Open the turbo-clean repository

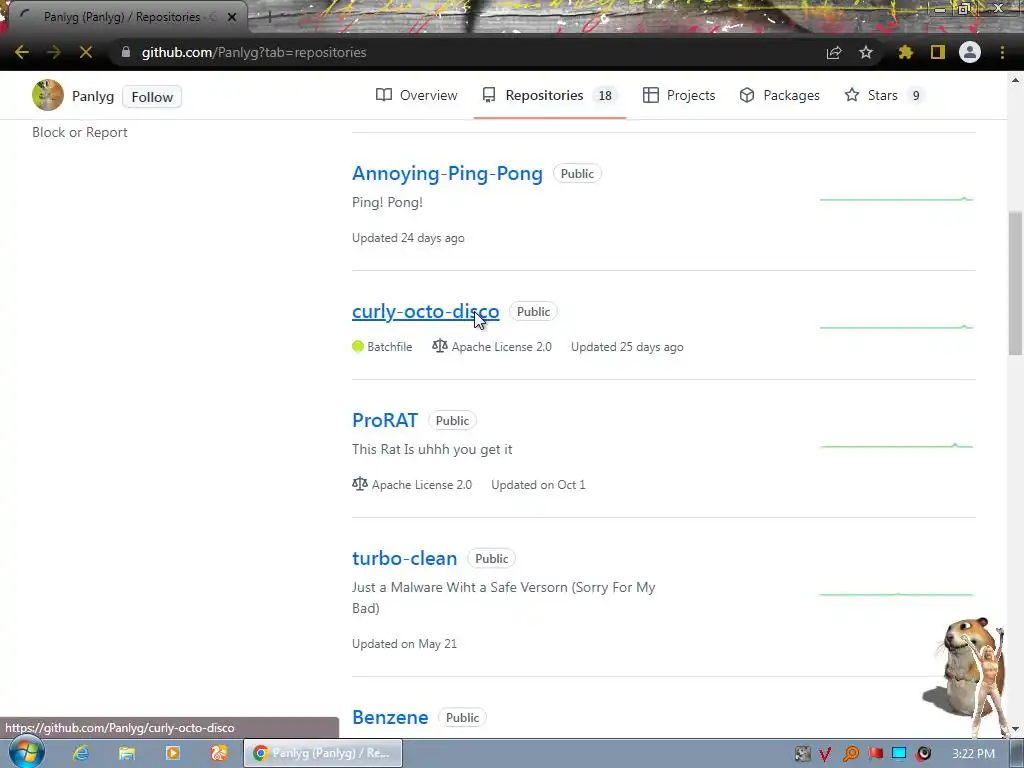404,558
